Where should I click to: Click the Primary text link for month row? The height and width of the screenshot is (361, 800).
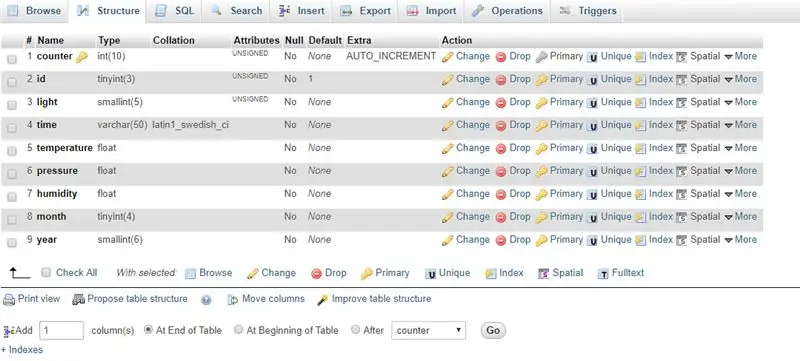(x=566, y=217)
